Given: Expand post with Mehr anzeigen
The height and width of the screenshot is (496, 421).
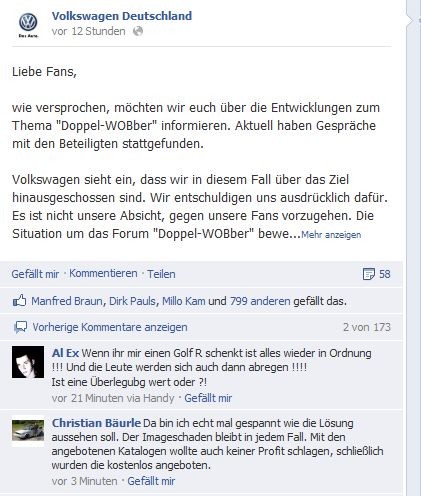Looking at the screenshot, I should coord(331,235).
